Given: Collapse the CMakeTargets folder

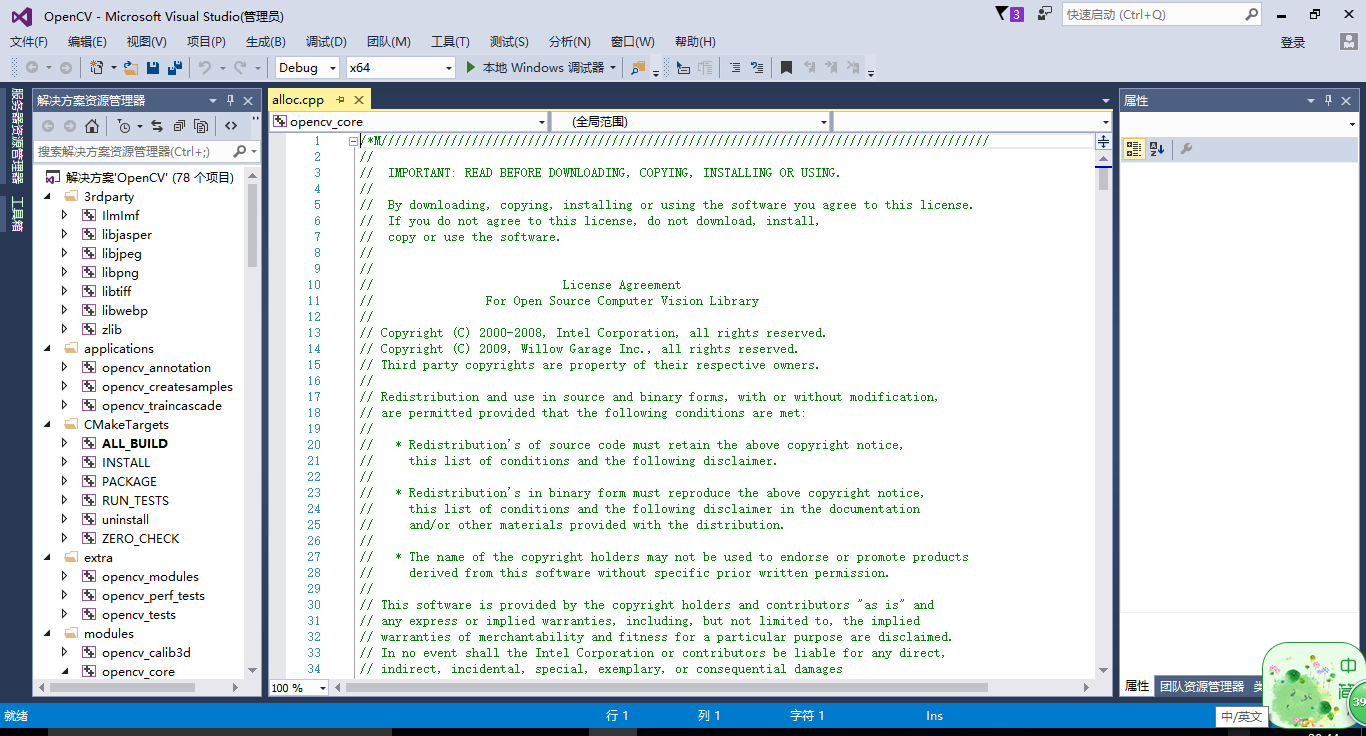Looking at the screenshot, I should pos(47,425).
